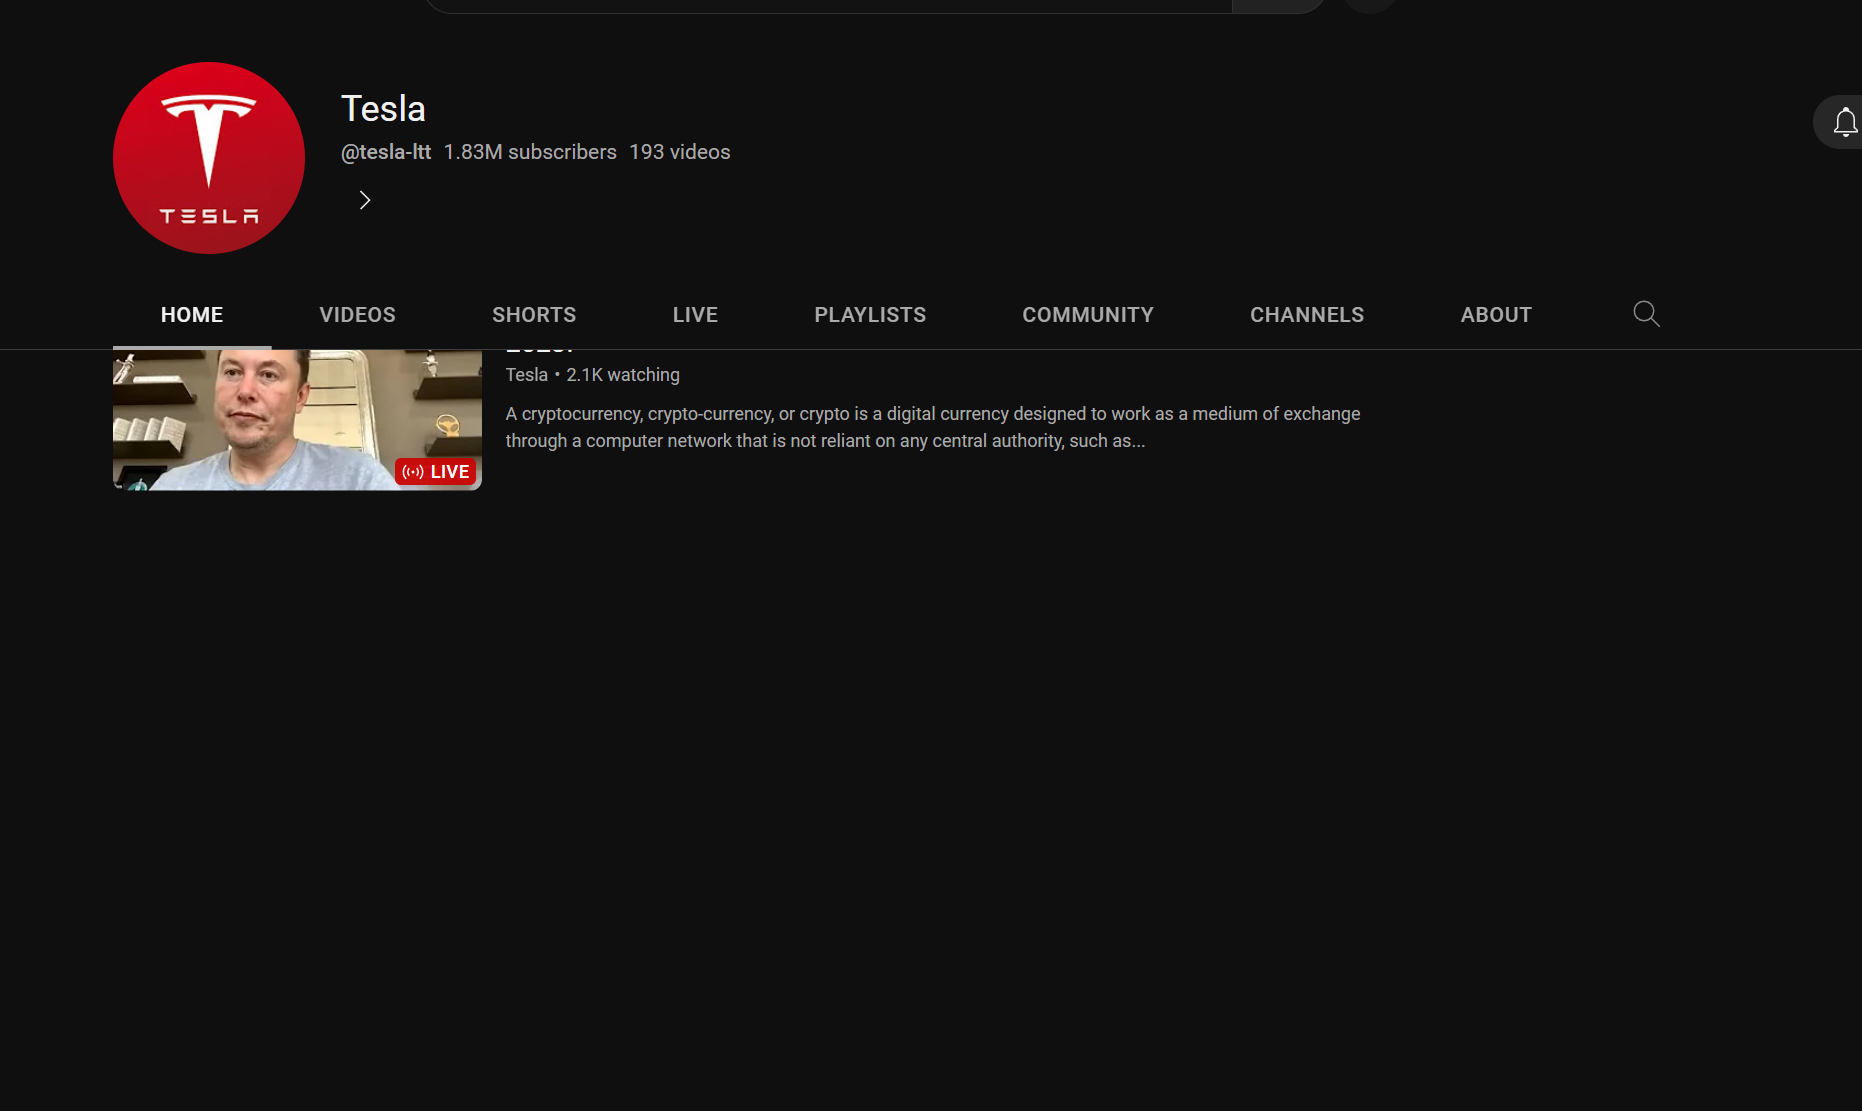
Task: Click the Tesla channel avatar logo
Action: pos(209,158)
